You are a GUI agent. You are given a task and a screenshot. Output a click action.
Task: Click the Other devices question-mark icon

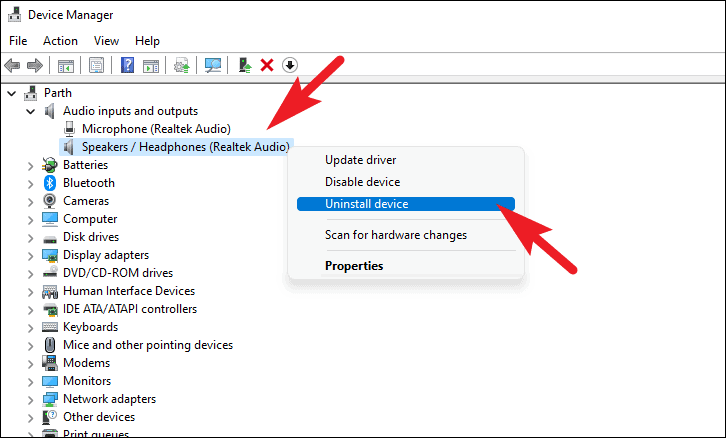coord(50,417)
